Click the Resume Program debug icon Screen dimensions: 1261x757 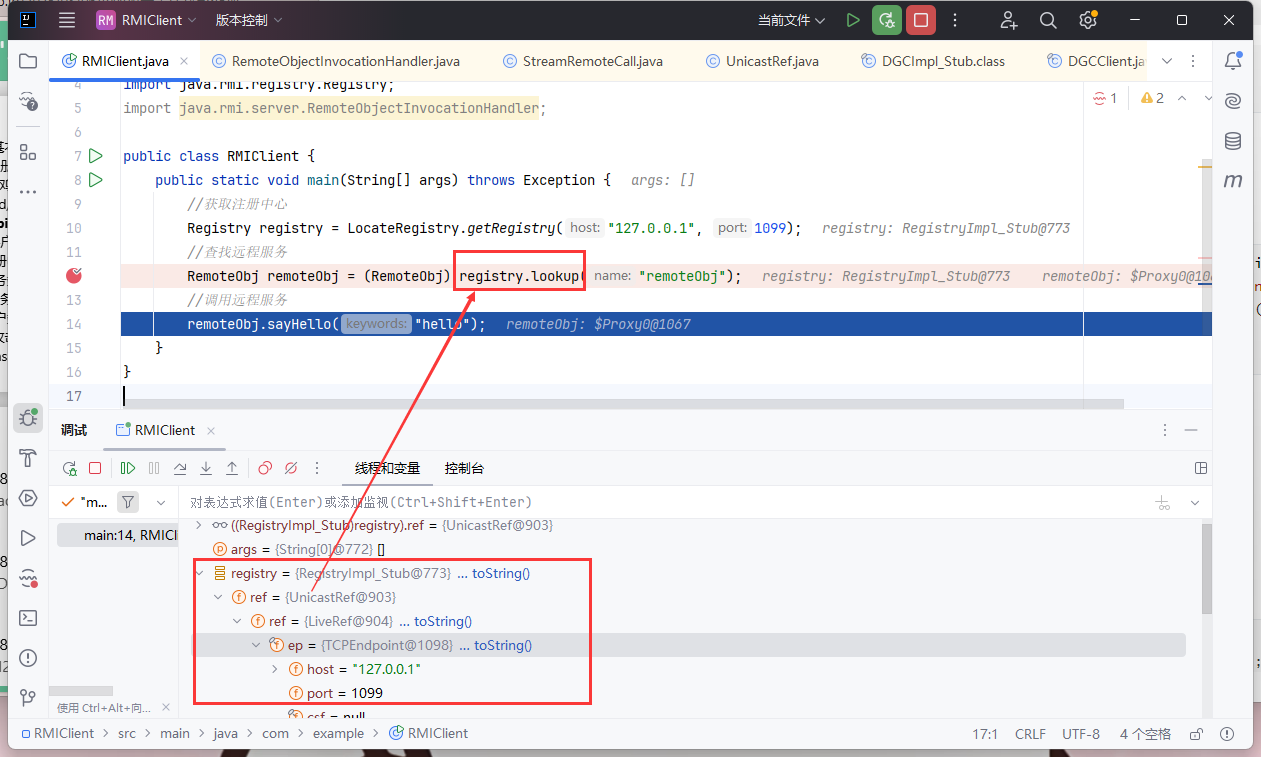[x=127, y=468]
